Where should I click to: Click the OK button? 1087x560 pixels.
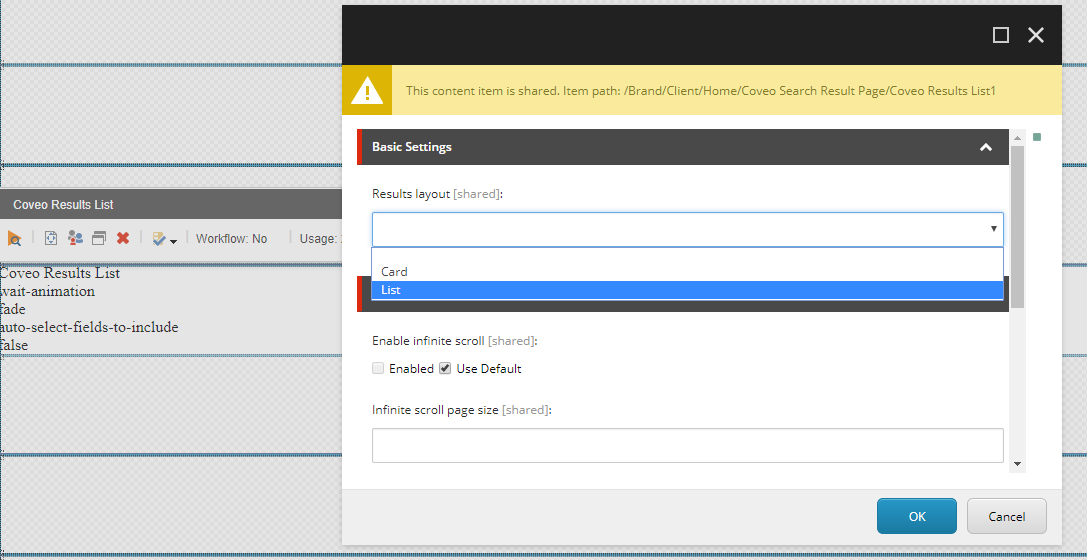click(x=916, y=516)
